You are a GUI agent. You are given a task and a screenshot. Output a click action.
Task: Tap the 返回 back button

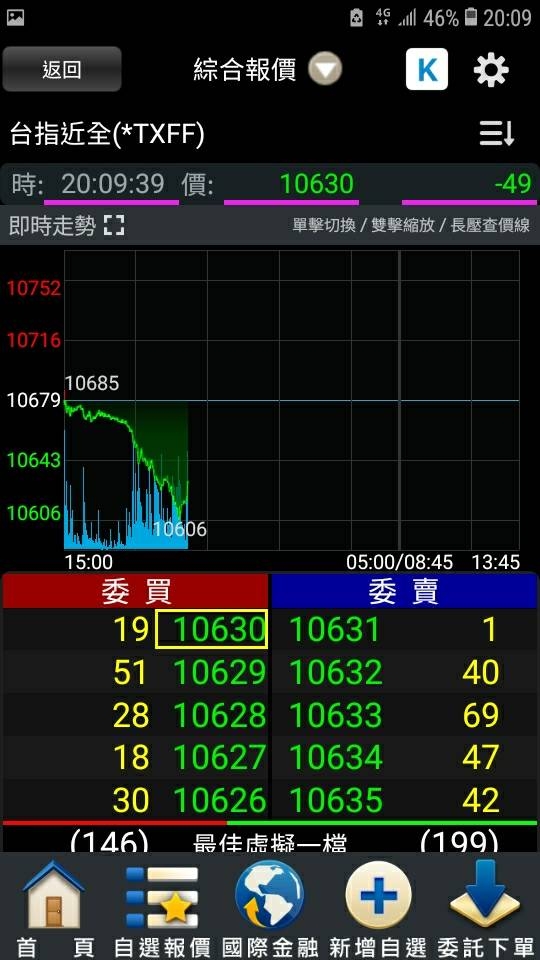pyautogui.click(x=62, y=69)
